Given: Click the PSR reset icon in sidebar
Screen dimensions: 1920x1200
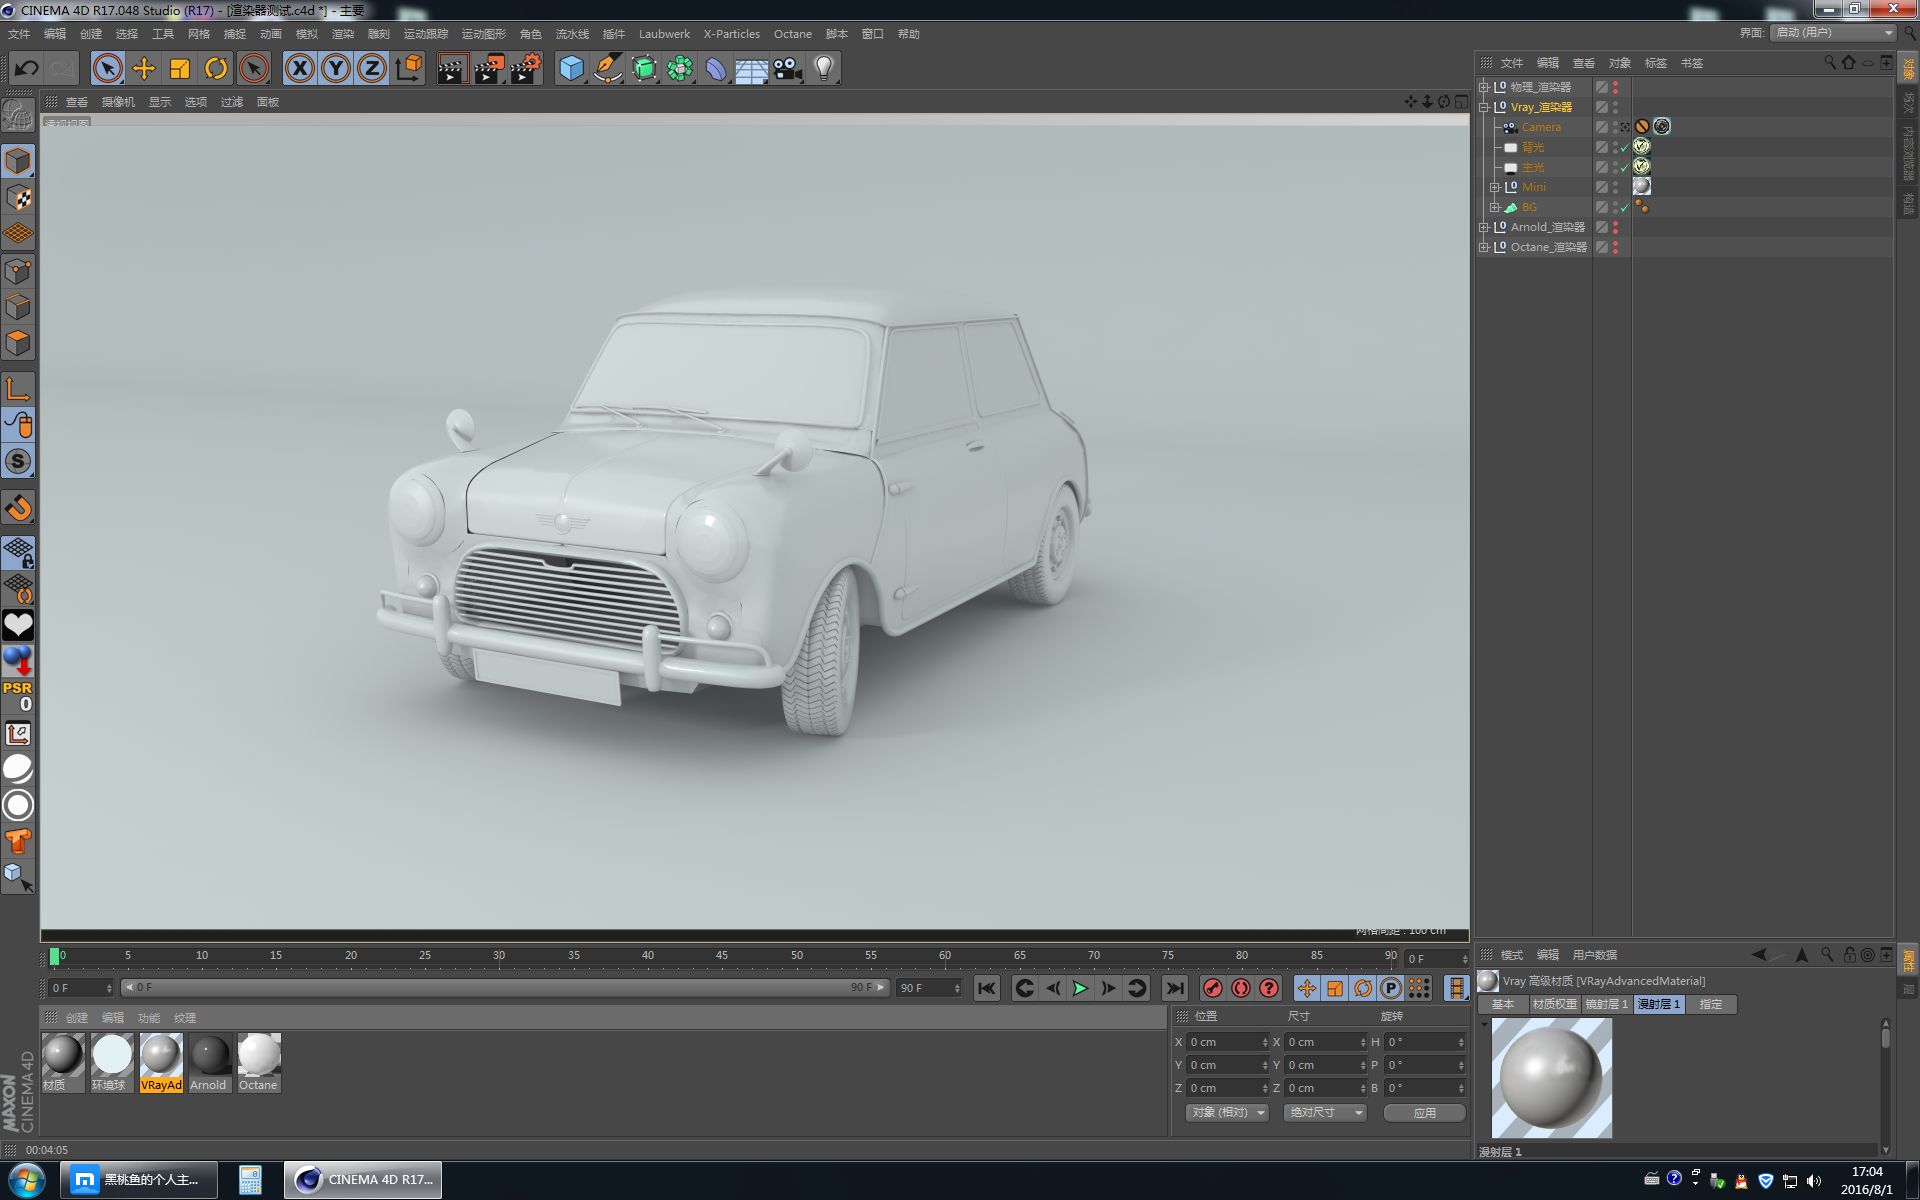Looking at the screenshot, I should tap(18, 695).
